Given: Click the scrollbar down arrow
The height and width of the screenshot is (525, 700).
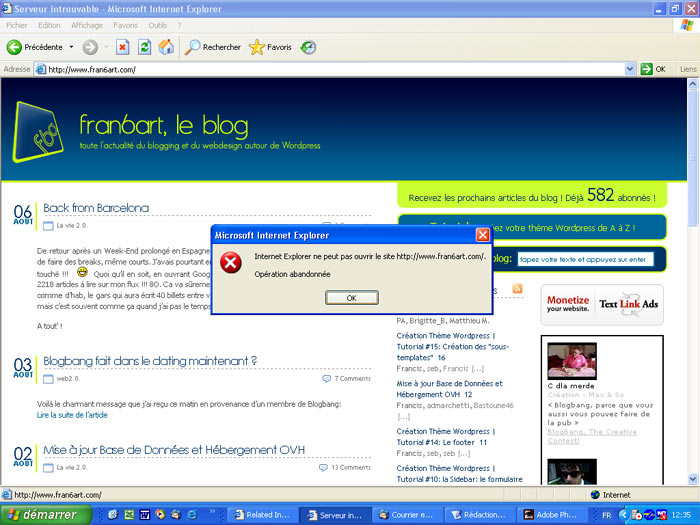Looking at the screenshot, I should pyautogui.click(x=692, y=479).
